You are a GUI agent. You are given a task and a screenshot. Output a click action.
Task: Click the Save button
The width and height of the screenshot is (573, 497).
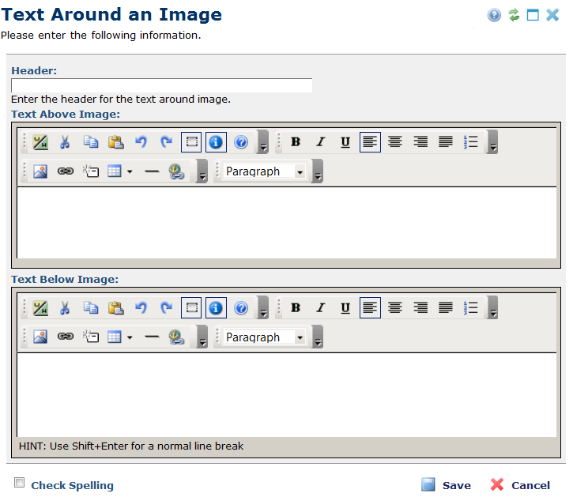point(446,485)
